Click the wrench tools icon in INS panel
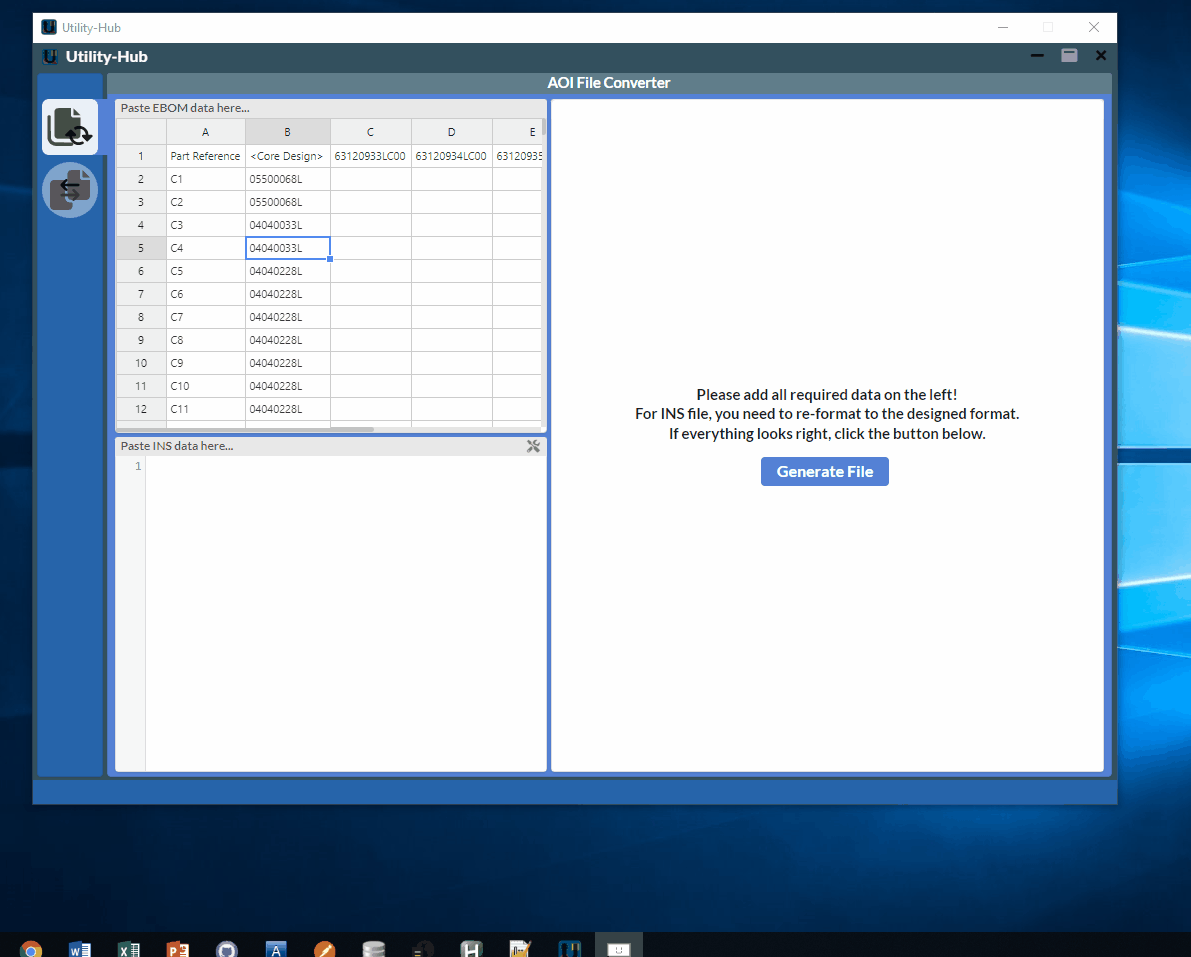This screenshot has width=1191, height=957. coord(533,447)
